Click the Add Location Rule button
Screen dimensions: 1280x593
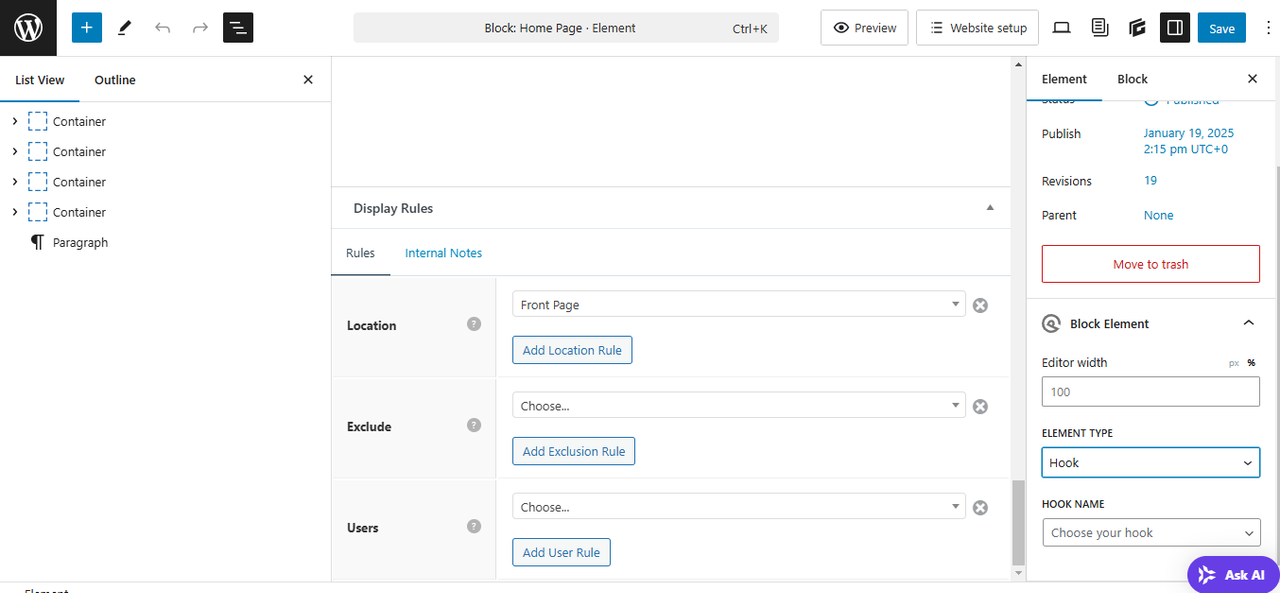[572, 350]
